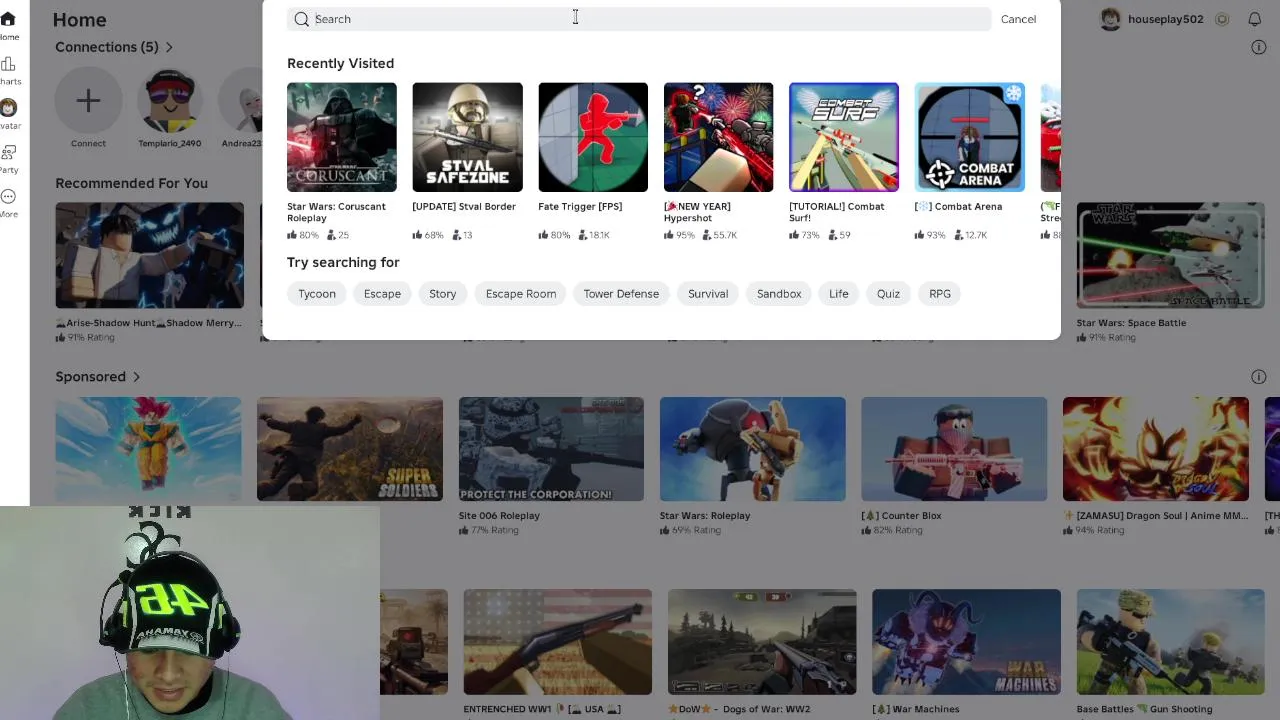Open ZAMASU Dragon Soul thumbnail
Image resolution: width=1280 pixels, height=720 pixels.
(1155, 449)
